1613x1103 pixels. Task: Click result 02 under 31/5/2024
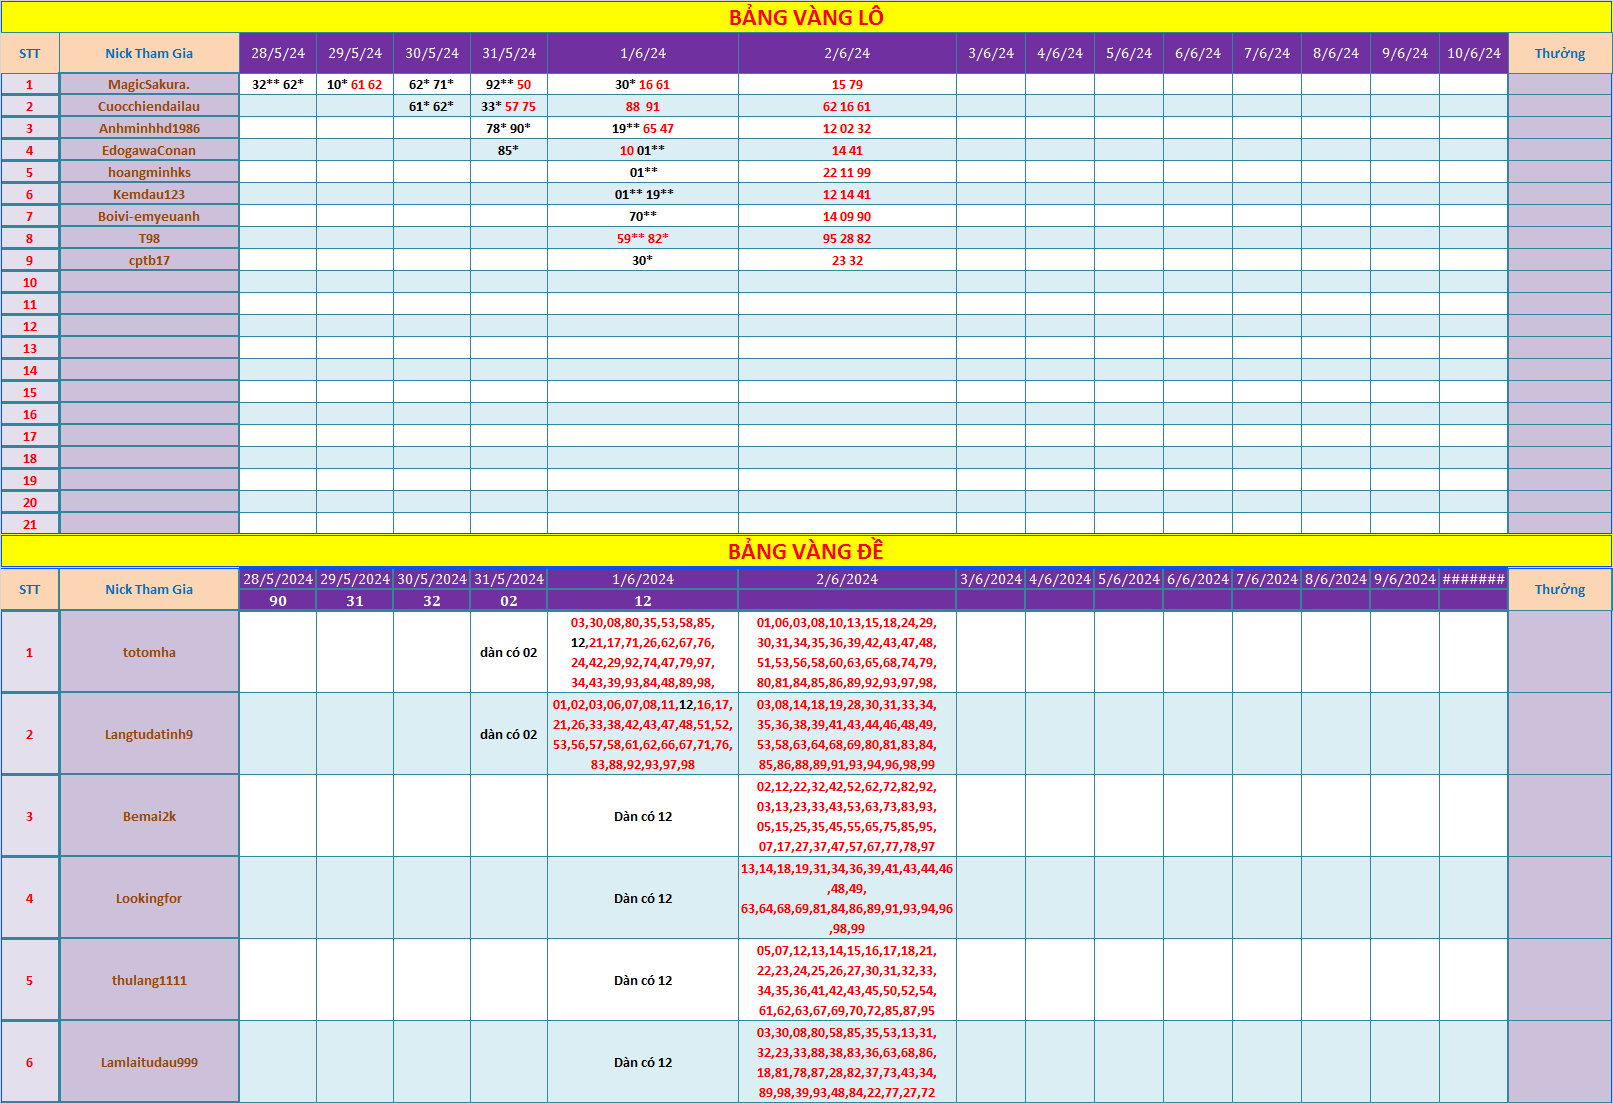(x=509, y=600)
